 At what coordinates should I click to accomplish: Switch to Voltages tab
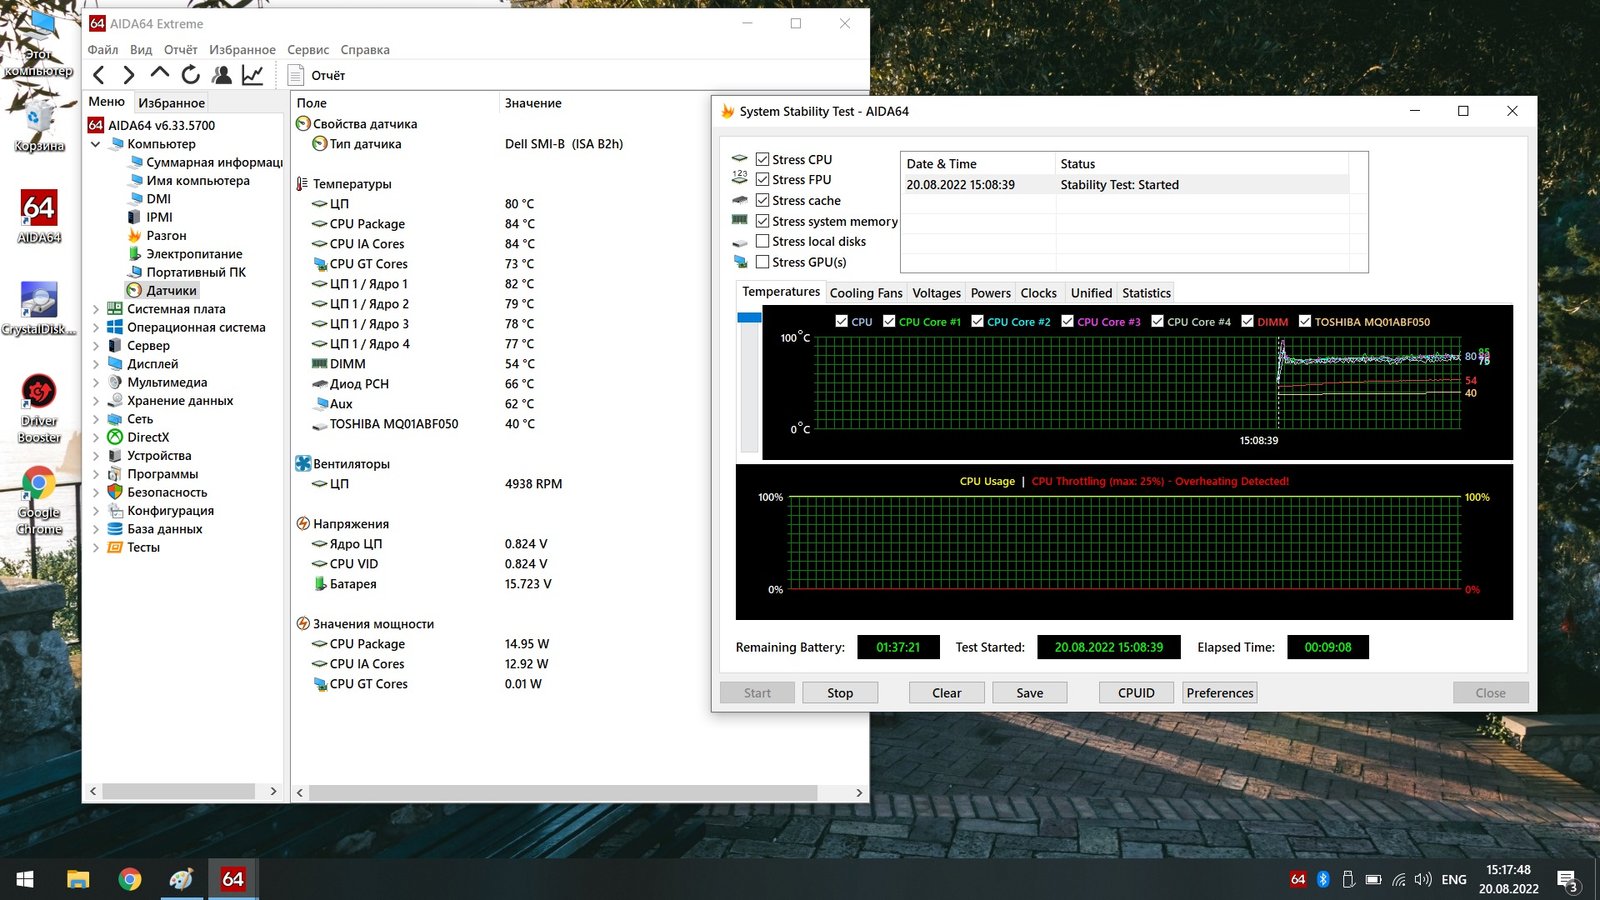coord(937,293)
